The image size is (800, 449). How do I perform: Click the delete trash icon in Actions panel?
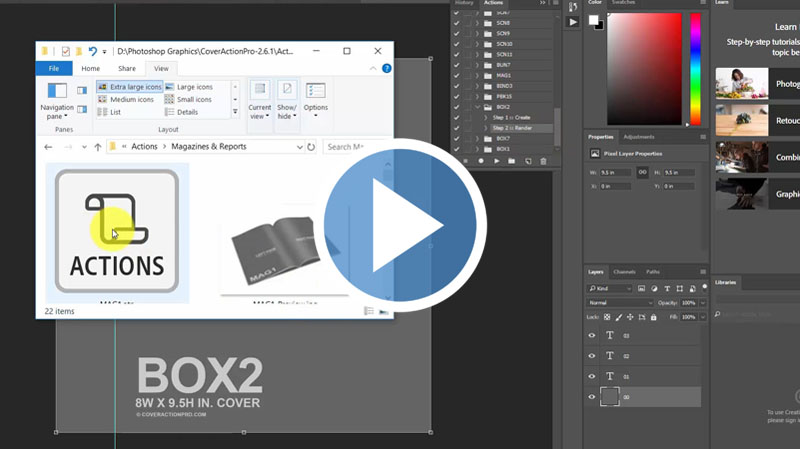(x=543, y=161)
